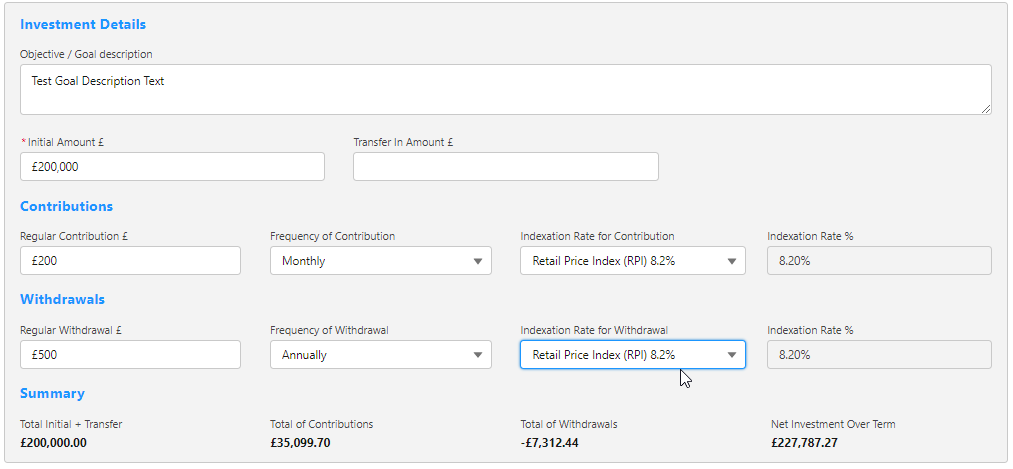Screen dimensions: 1013x469
Task: Click the Summary section heading
Action: [x=52, y=394]
